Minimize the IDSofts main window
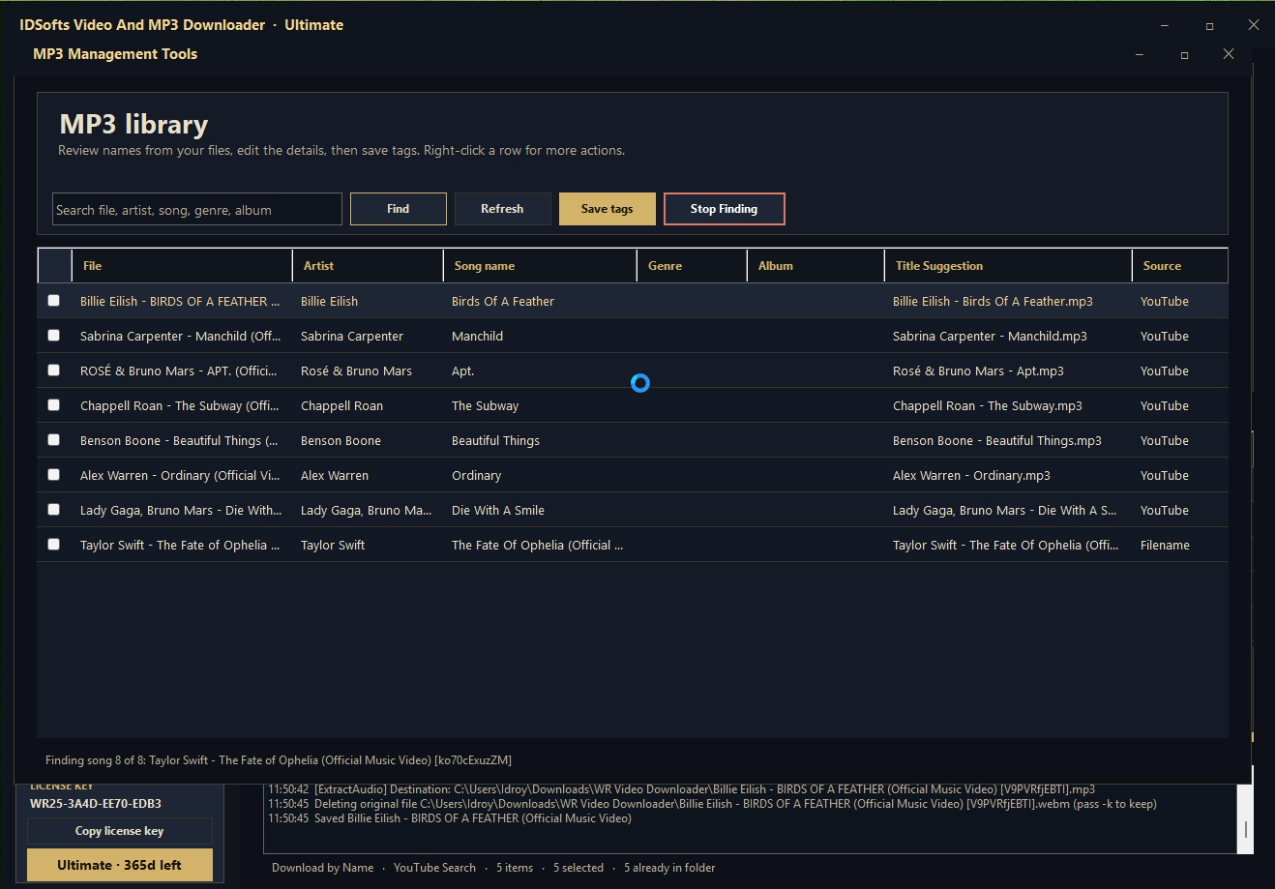The width and height of the screenshot is (1275, 889). (x=1165, y=25)
